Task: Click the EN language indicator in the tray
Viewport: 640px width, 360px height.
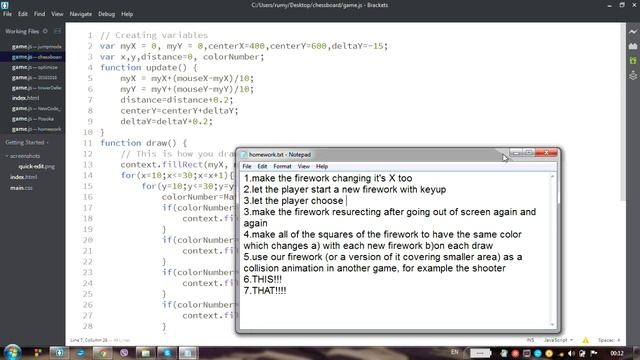Action: pyautogui.click(x=455, y=352)
